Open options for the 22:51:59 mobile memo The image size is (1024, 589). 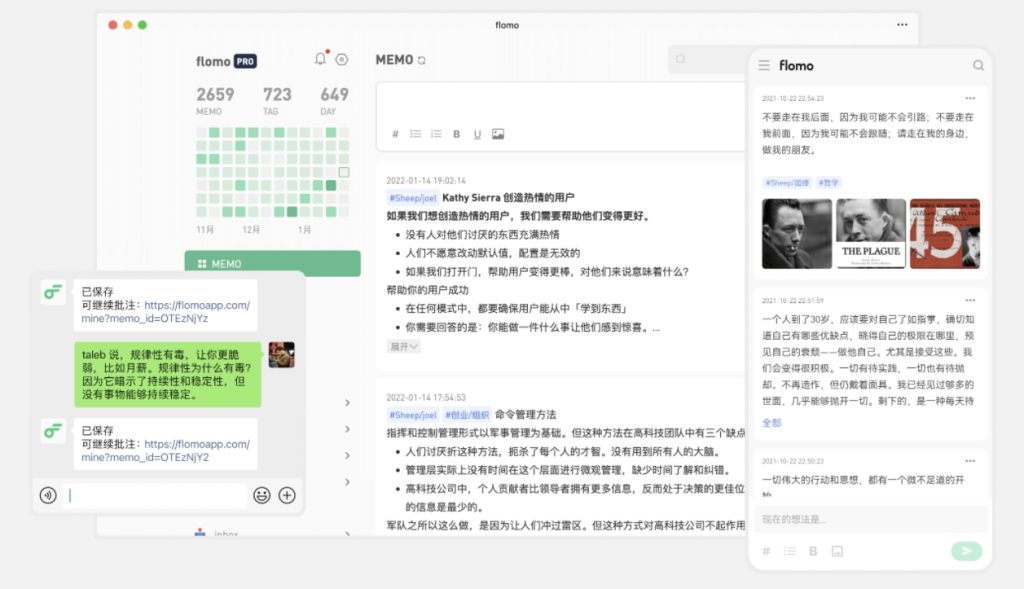click(x=970, y=300)
